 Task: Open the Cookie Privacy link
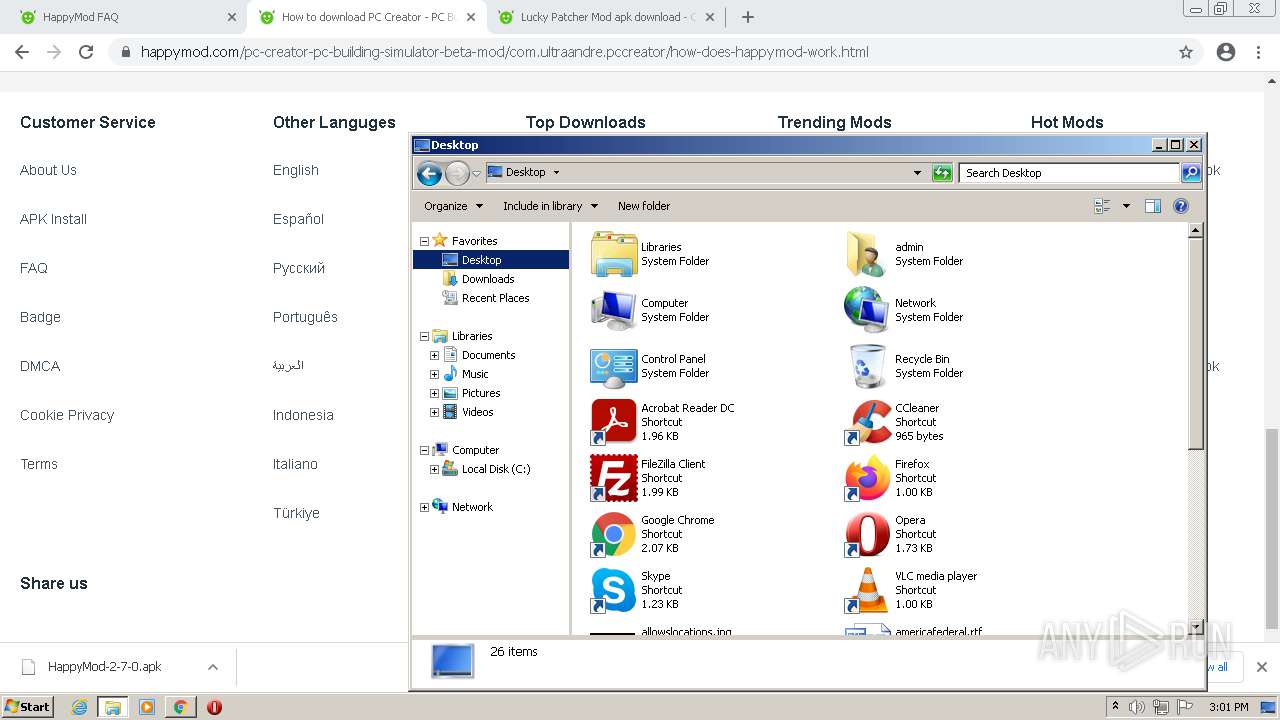67,415
